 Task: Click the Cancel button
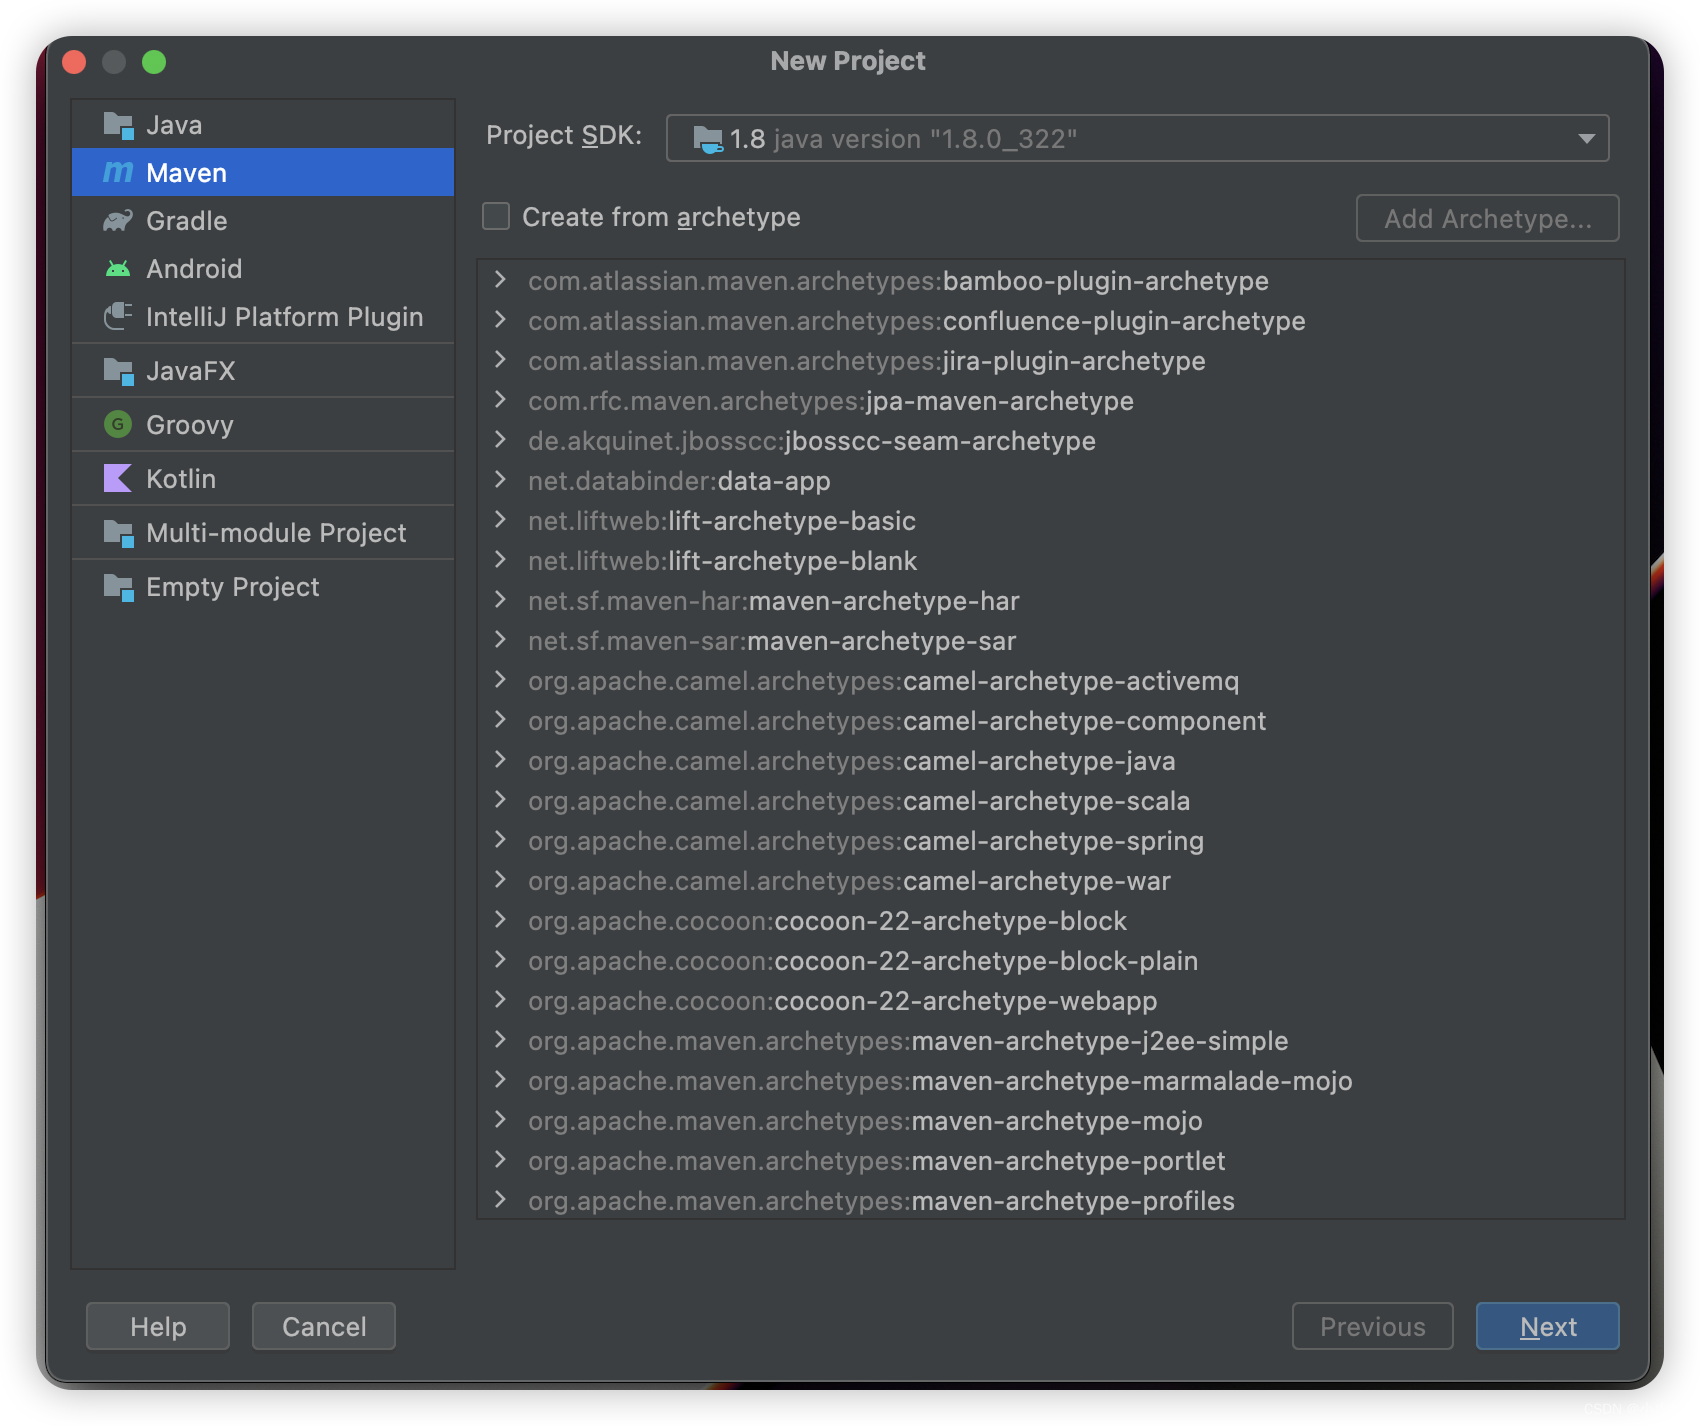324,1326
